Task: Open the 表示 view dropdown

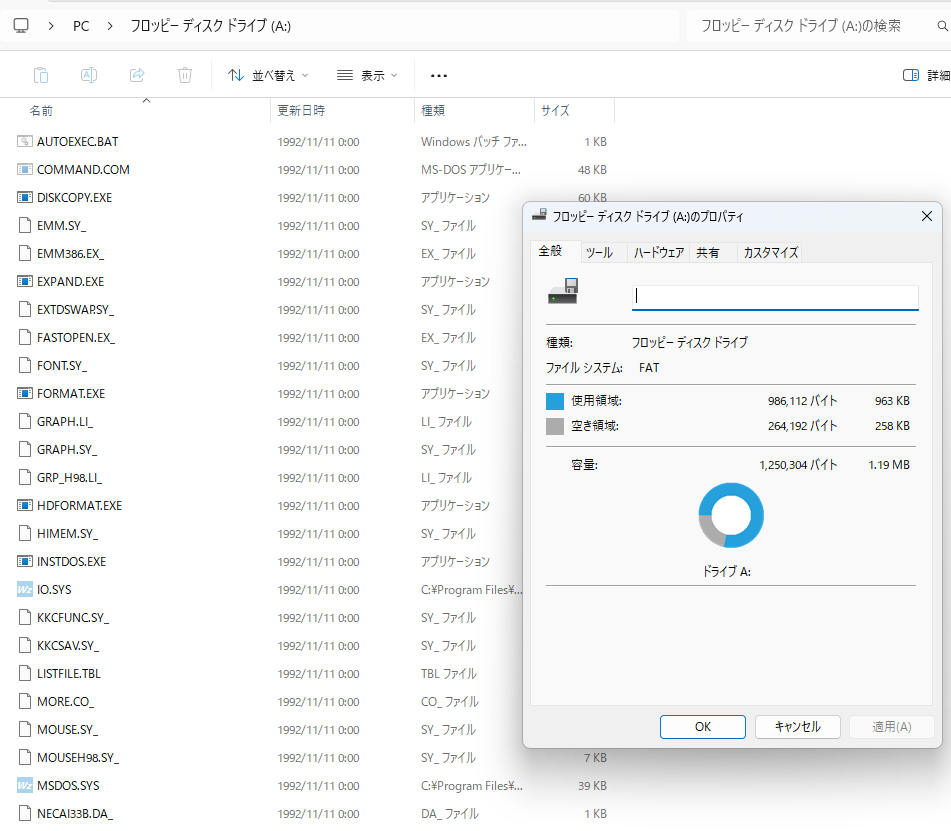Action: coord(367,75)
